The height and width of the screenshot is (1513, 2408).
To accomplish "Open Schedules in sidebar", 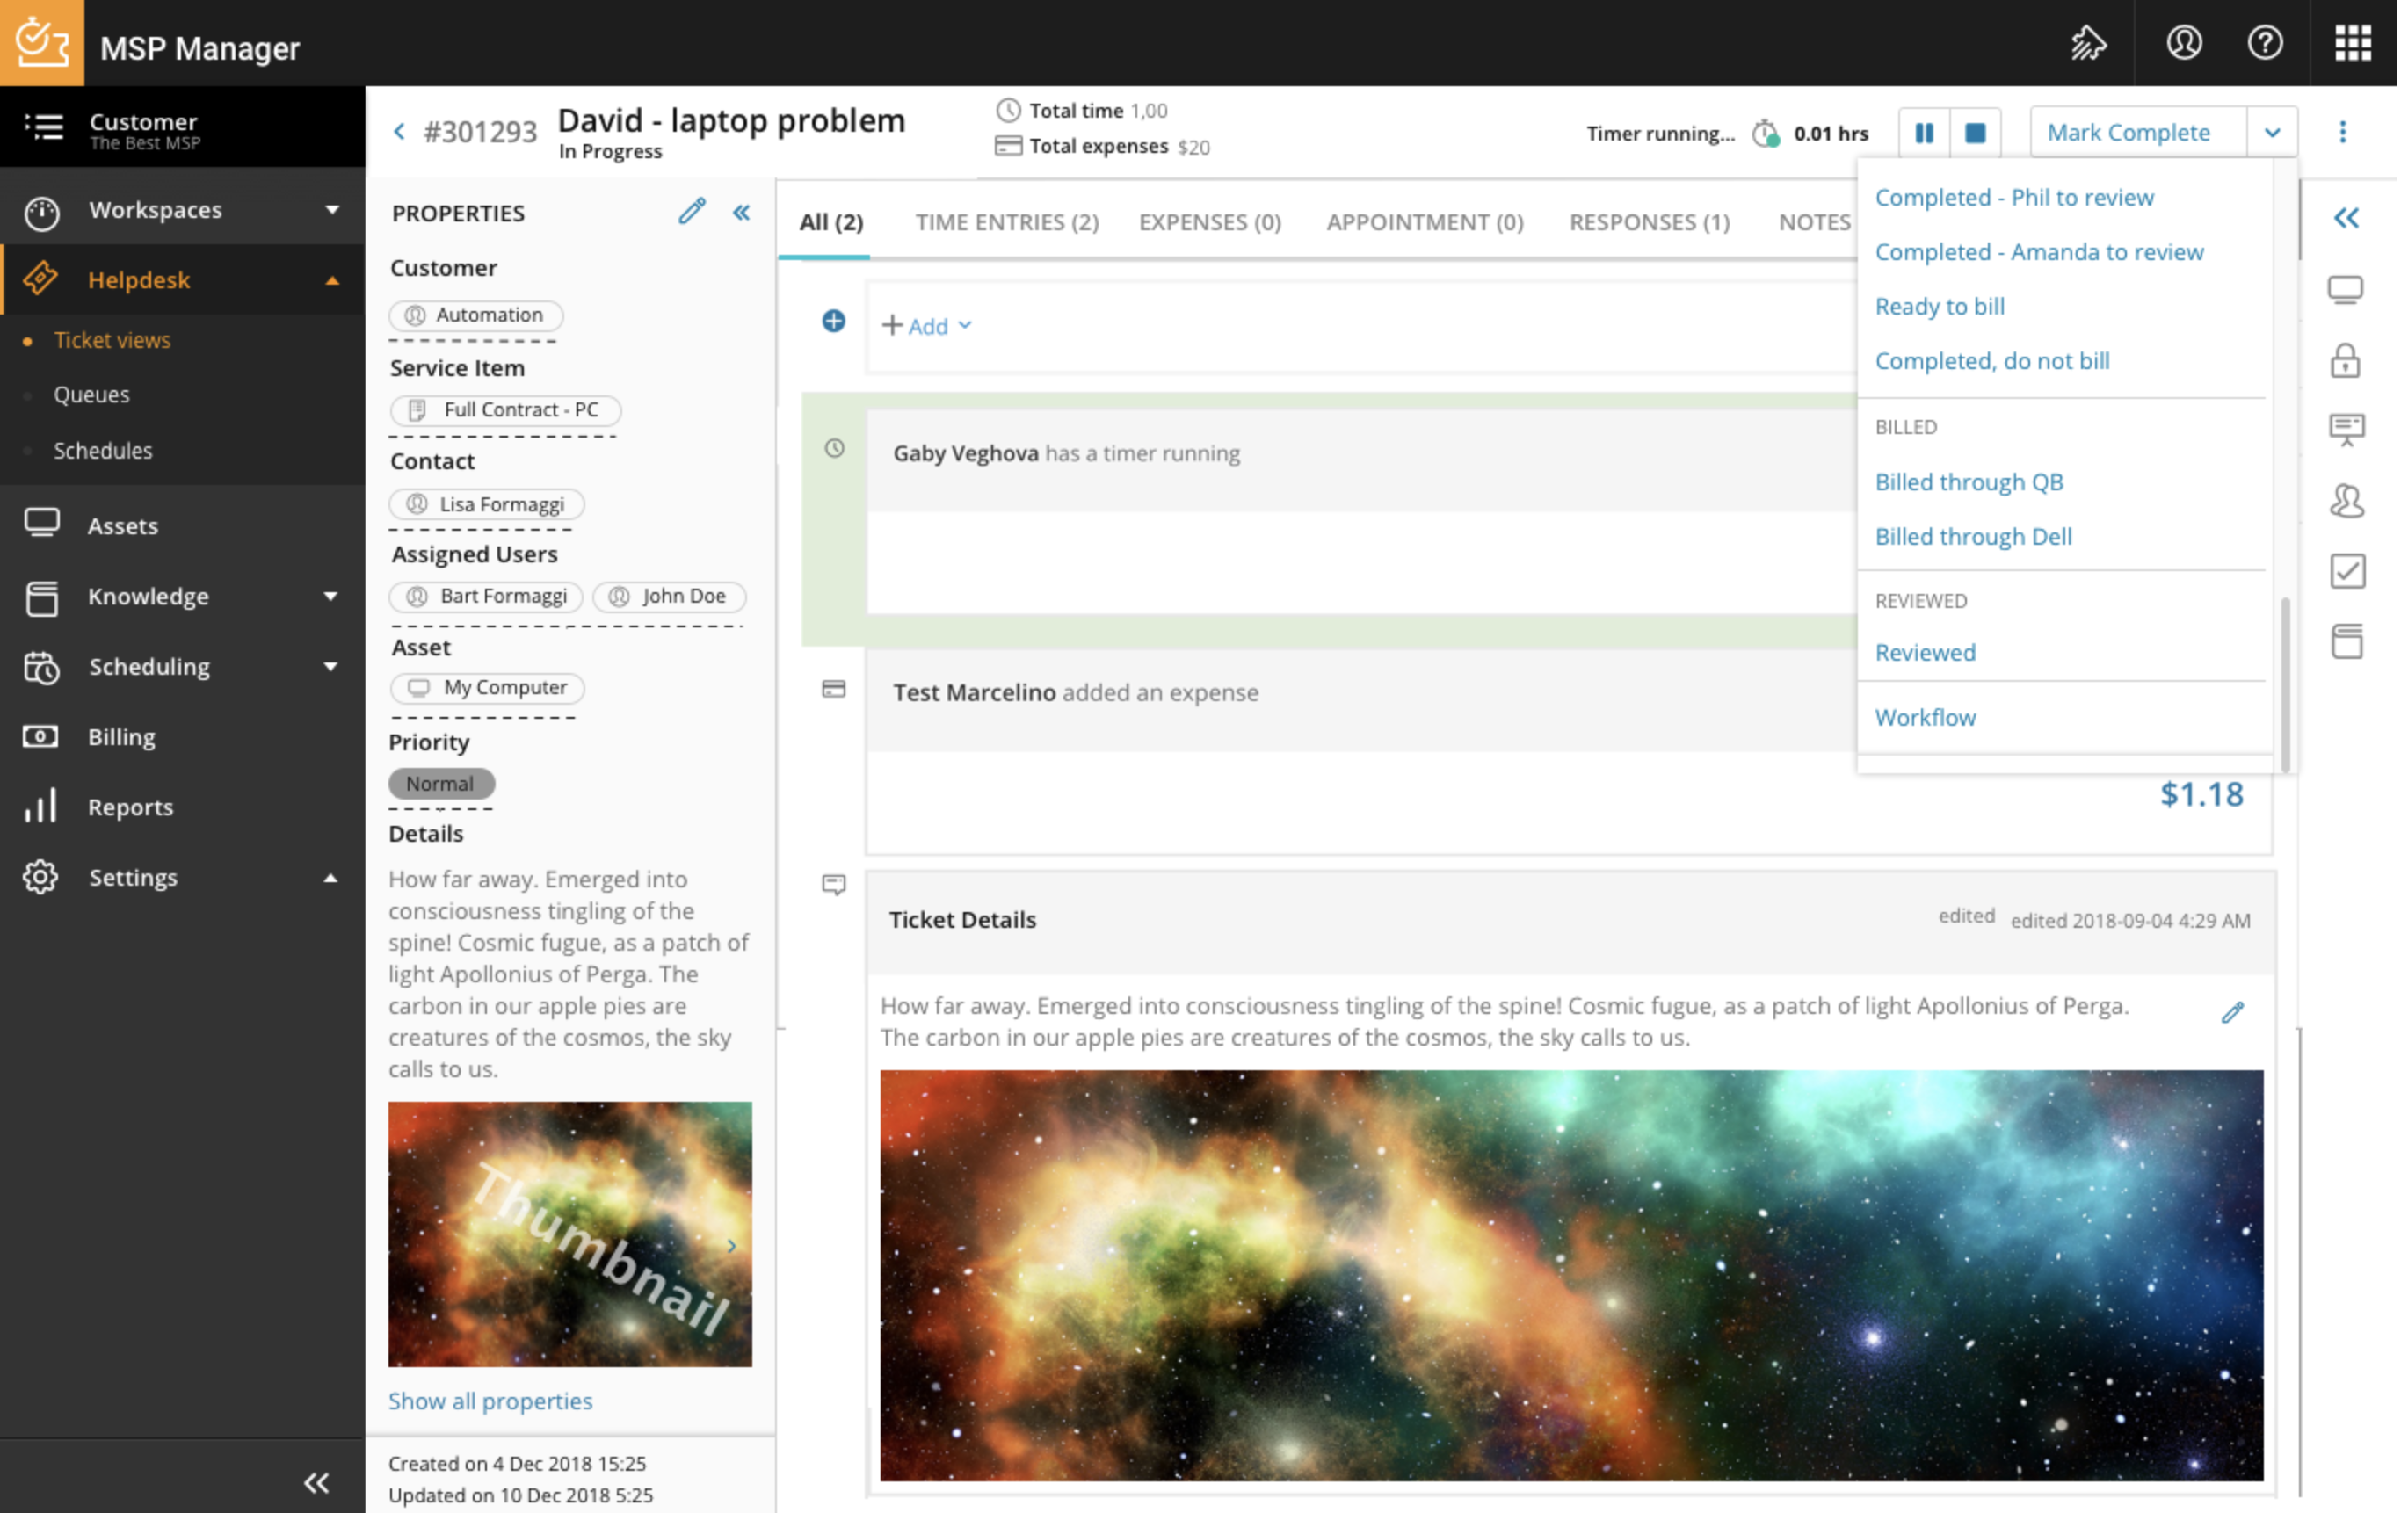I will click(103, 451).
